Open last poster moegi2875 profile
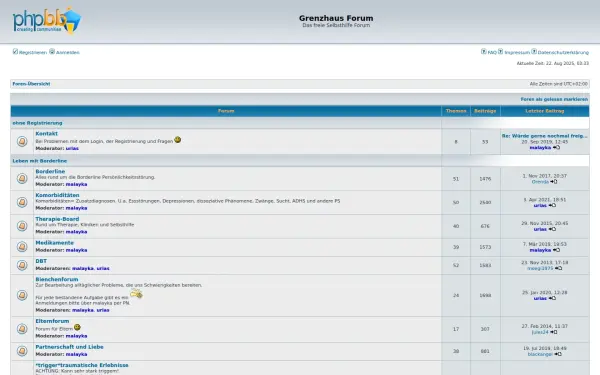Viewport: 600px width, 375px height. click(x=540, y=268)
